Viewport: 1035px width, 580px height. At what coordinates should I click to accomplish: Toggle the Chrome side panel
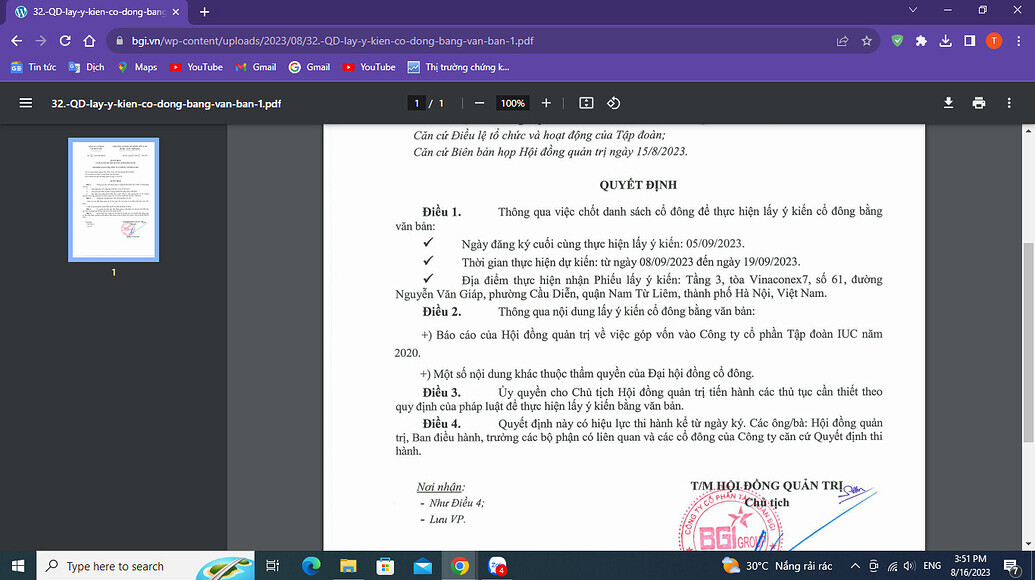point(969,41)
